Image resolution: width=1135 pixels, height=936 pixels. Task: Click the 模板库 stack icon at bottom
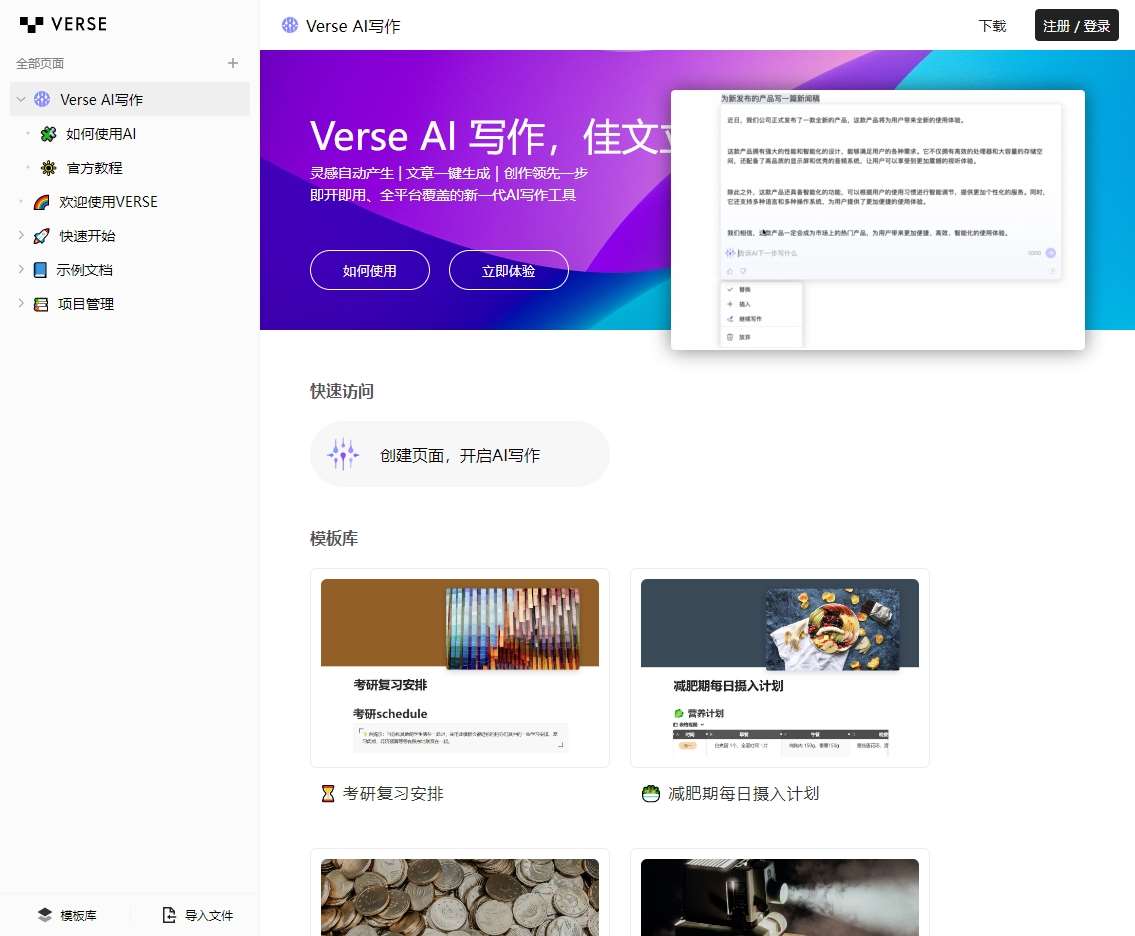coord(45,915)
